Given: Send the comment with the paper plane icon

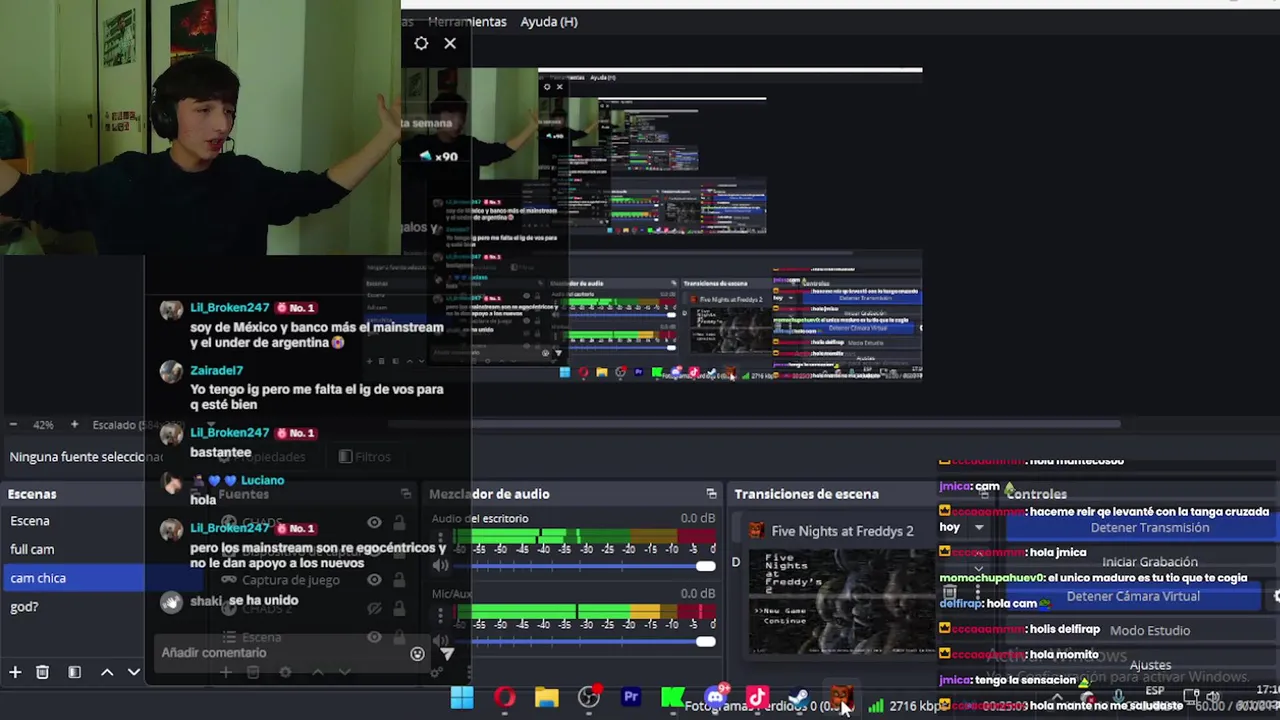Looking at the screenshot, I should pos(447,654).
